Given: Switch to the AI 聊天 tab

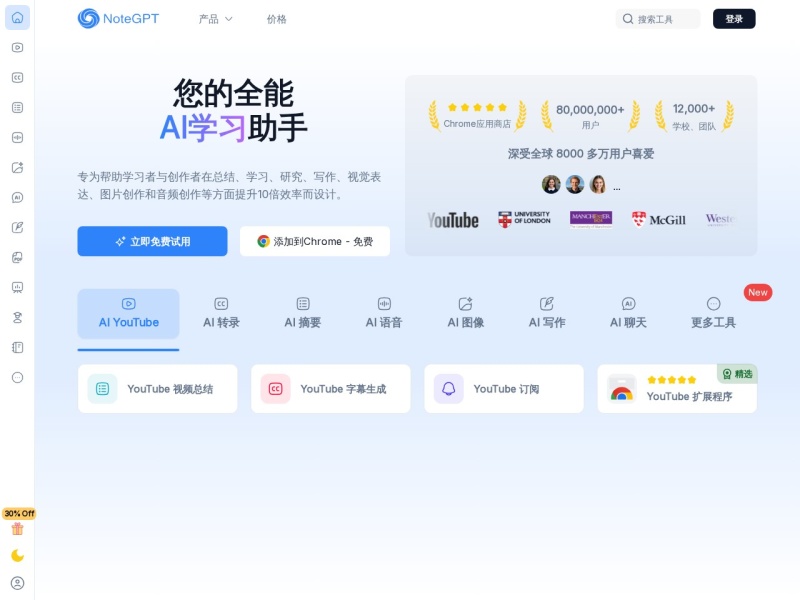Looking at the screenshot, I should point(628,314).
